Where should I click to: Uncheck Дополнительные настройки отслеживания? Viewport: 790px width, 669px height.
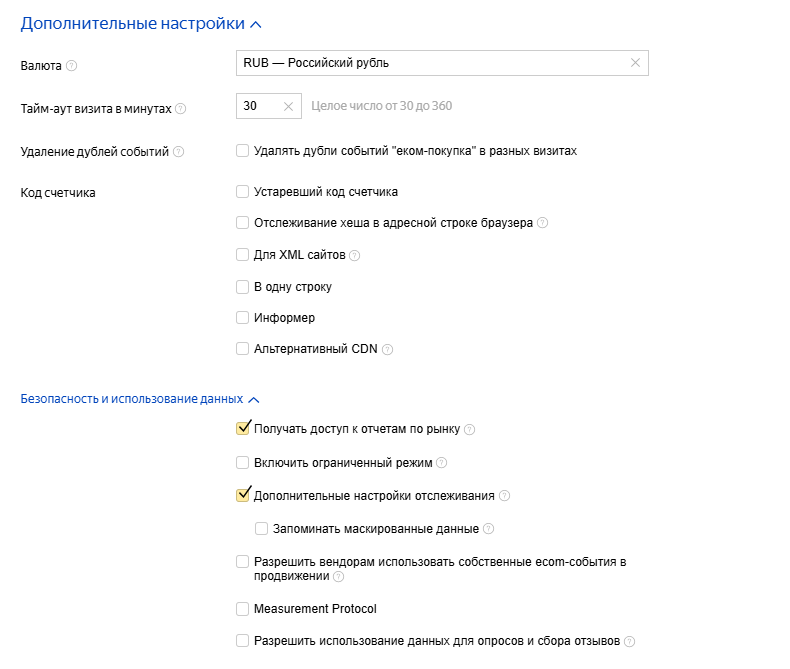tap(242, 495)
